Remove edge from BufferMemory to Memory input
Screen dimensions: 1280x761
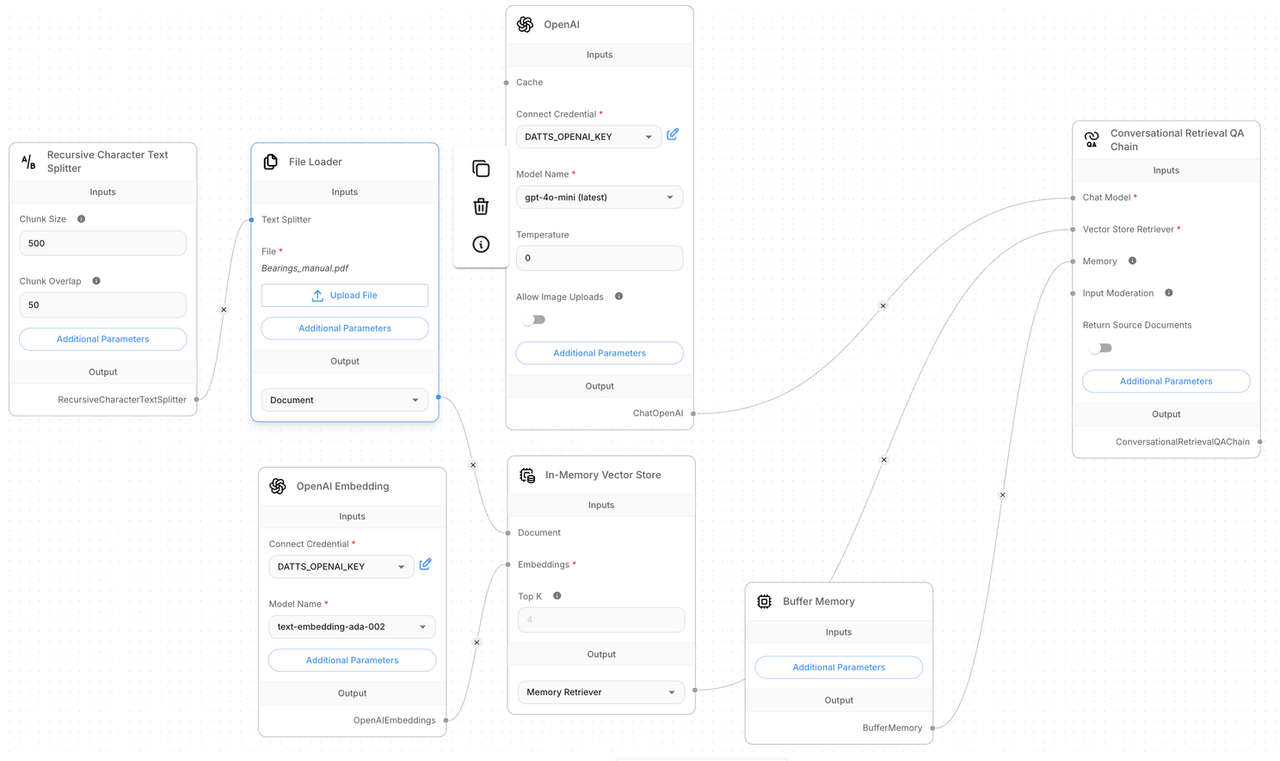pyautogui.click(x=1003, y=495)
